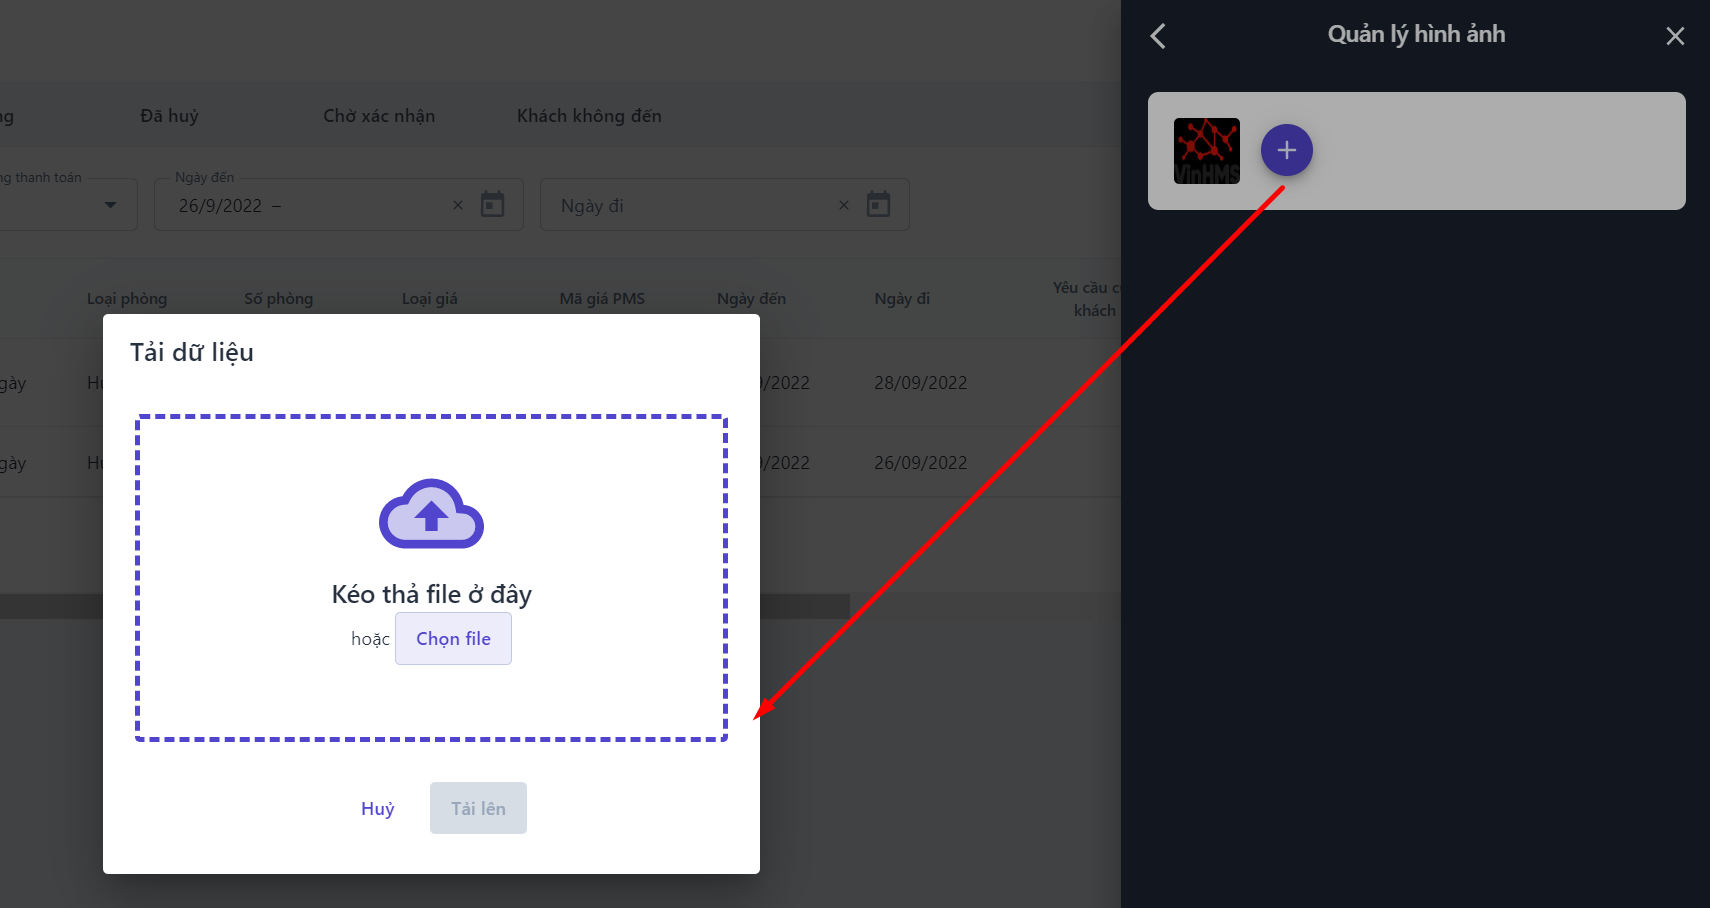Click the back arrow in Quản lý hình ảnh panel
The width and height of the screenshot is (1710, 908).
tap(1158, 37)
